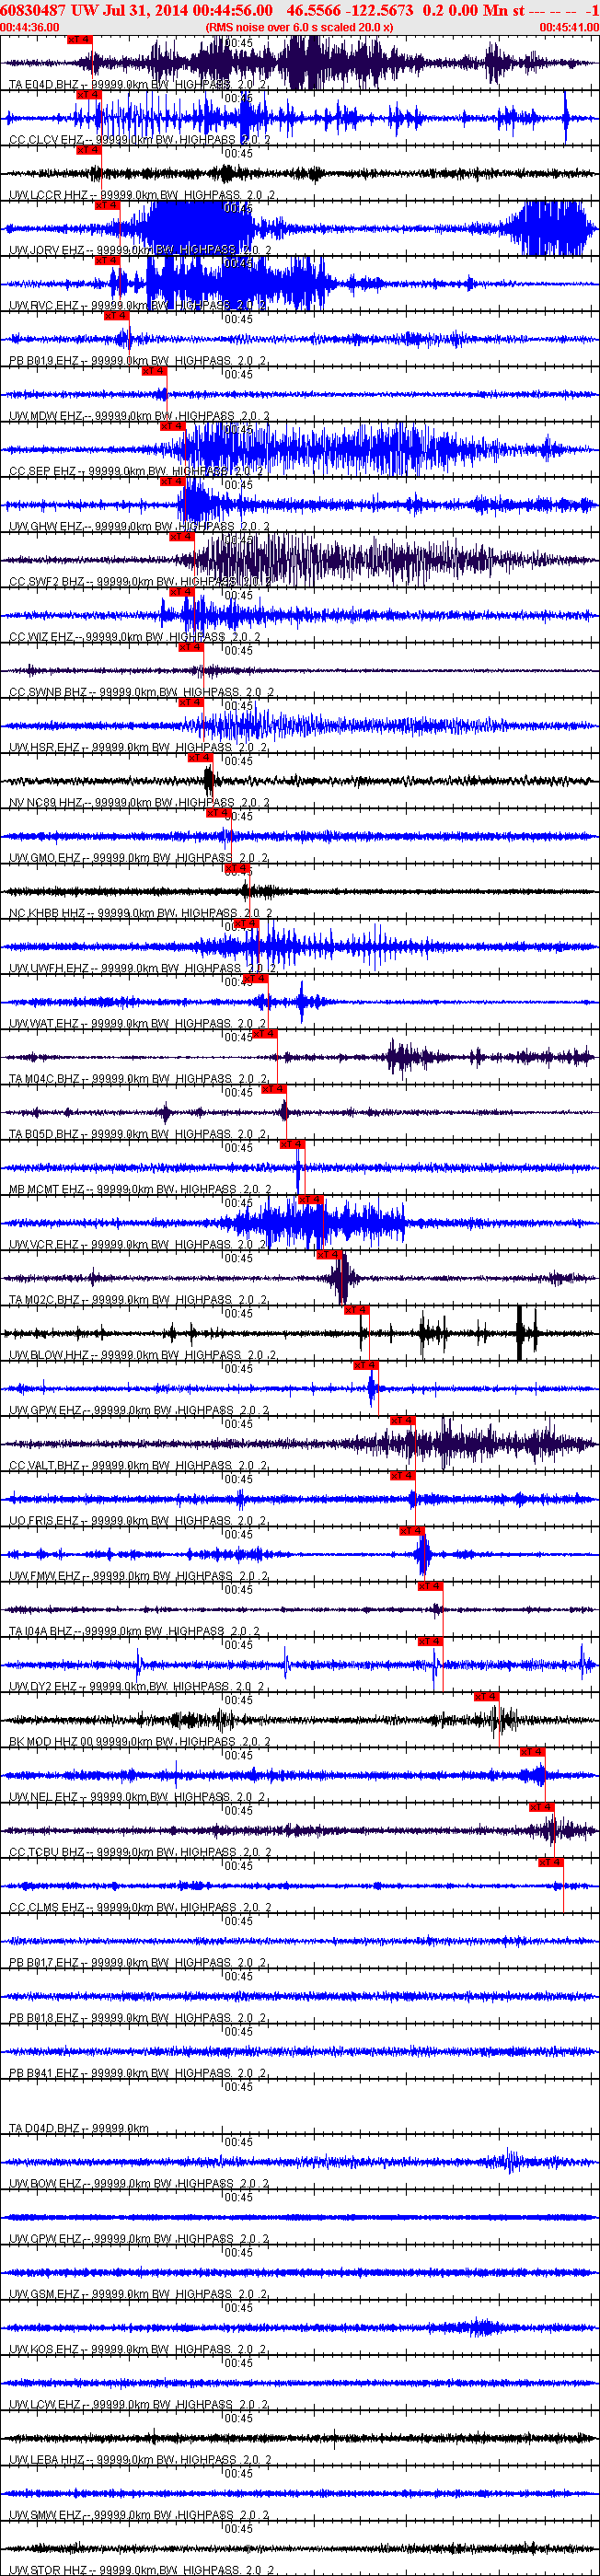This screenshot has height=2576, width=600.
Task: Click red pick marker on UW NEL trace
Action: click(531, 1751)
